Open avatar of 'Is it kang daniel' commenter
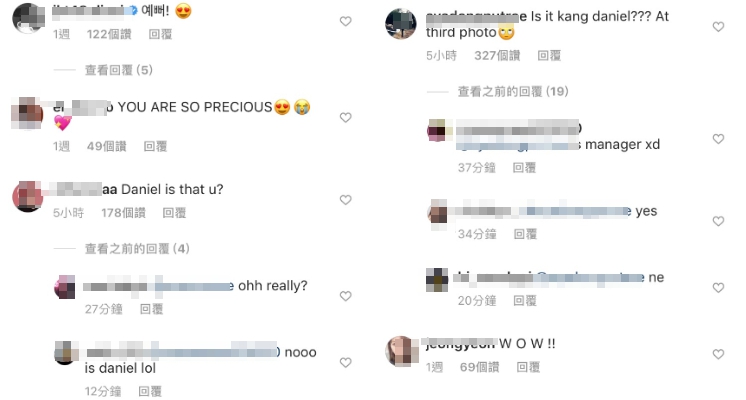746x400 pixels. point(401,24)
